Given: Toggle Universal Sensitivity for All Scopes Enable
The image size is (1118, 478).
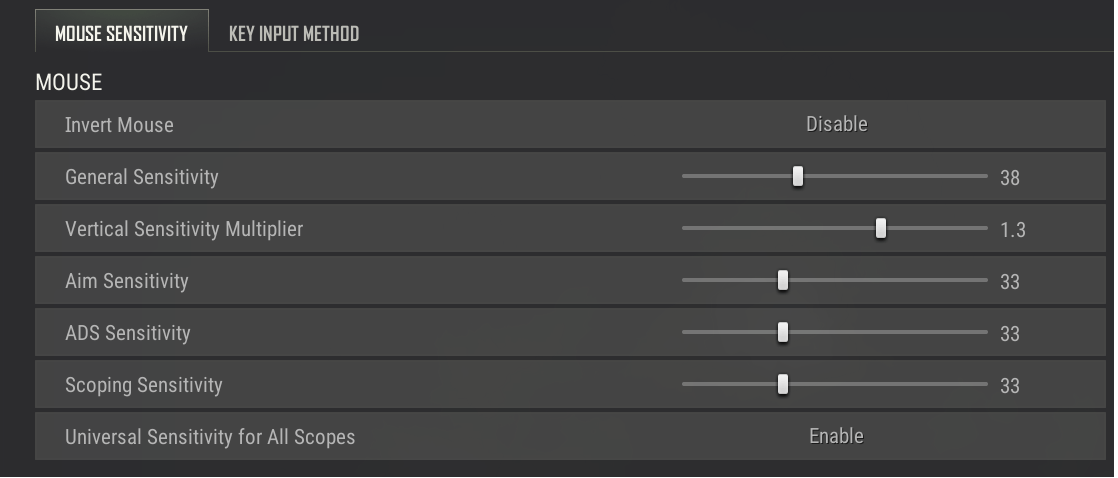Looking at the screenshot, I should [x=836, y=437].
